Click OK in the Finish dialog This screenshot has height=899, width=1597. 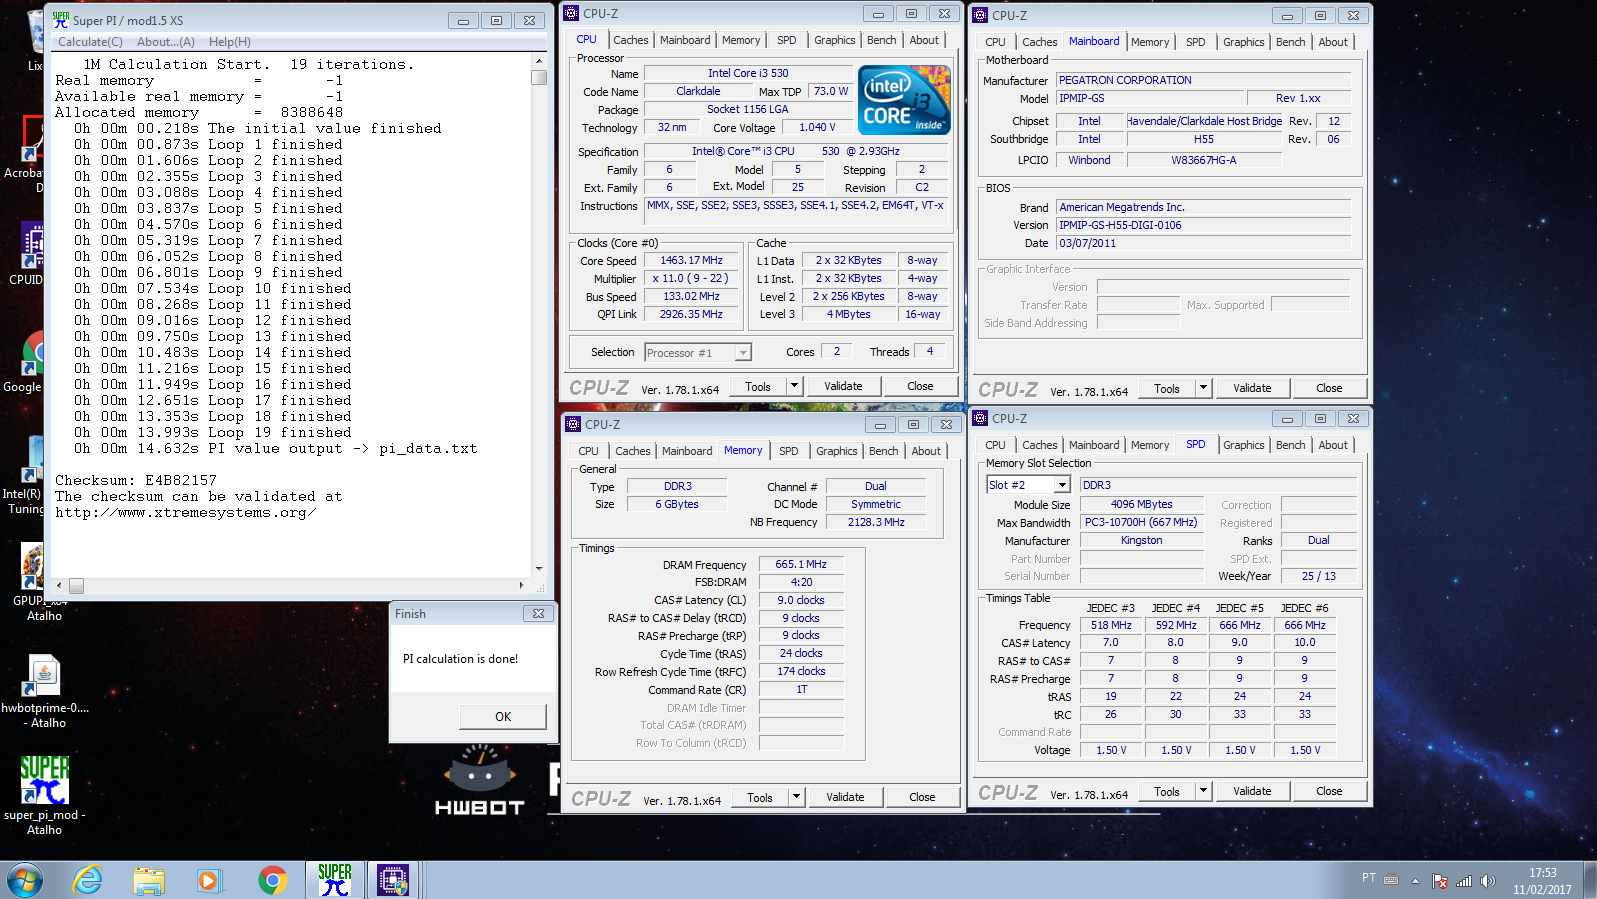503,717
